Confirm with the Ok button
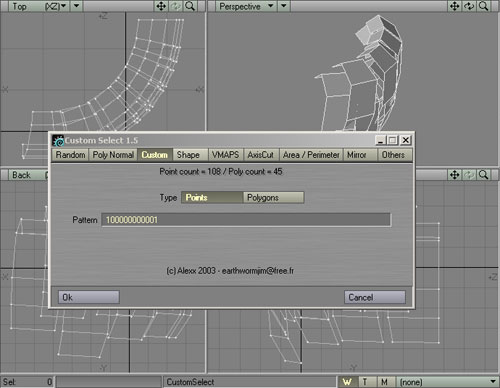This screenshot has height=388, width=500. (89, 297)
